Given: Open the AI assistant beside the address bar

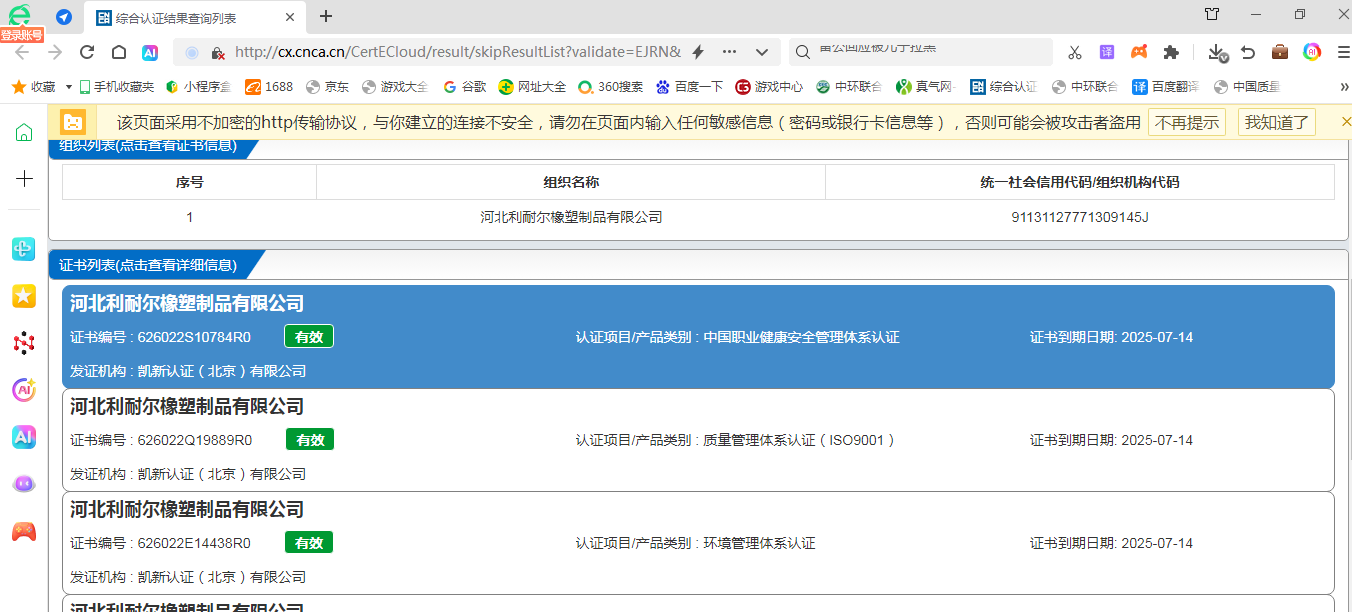Looking at the screenshot, I should tap(150, 52).
